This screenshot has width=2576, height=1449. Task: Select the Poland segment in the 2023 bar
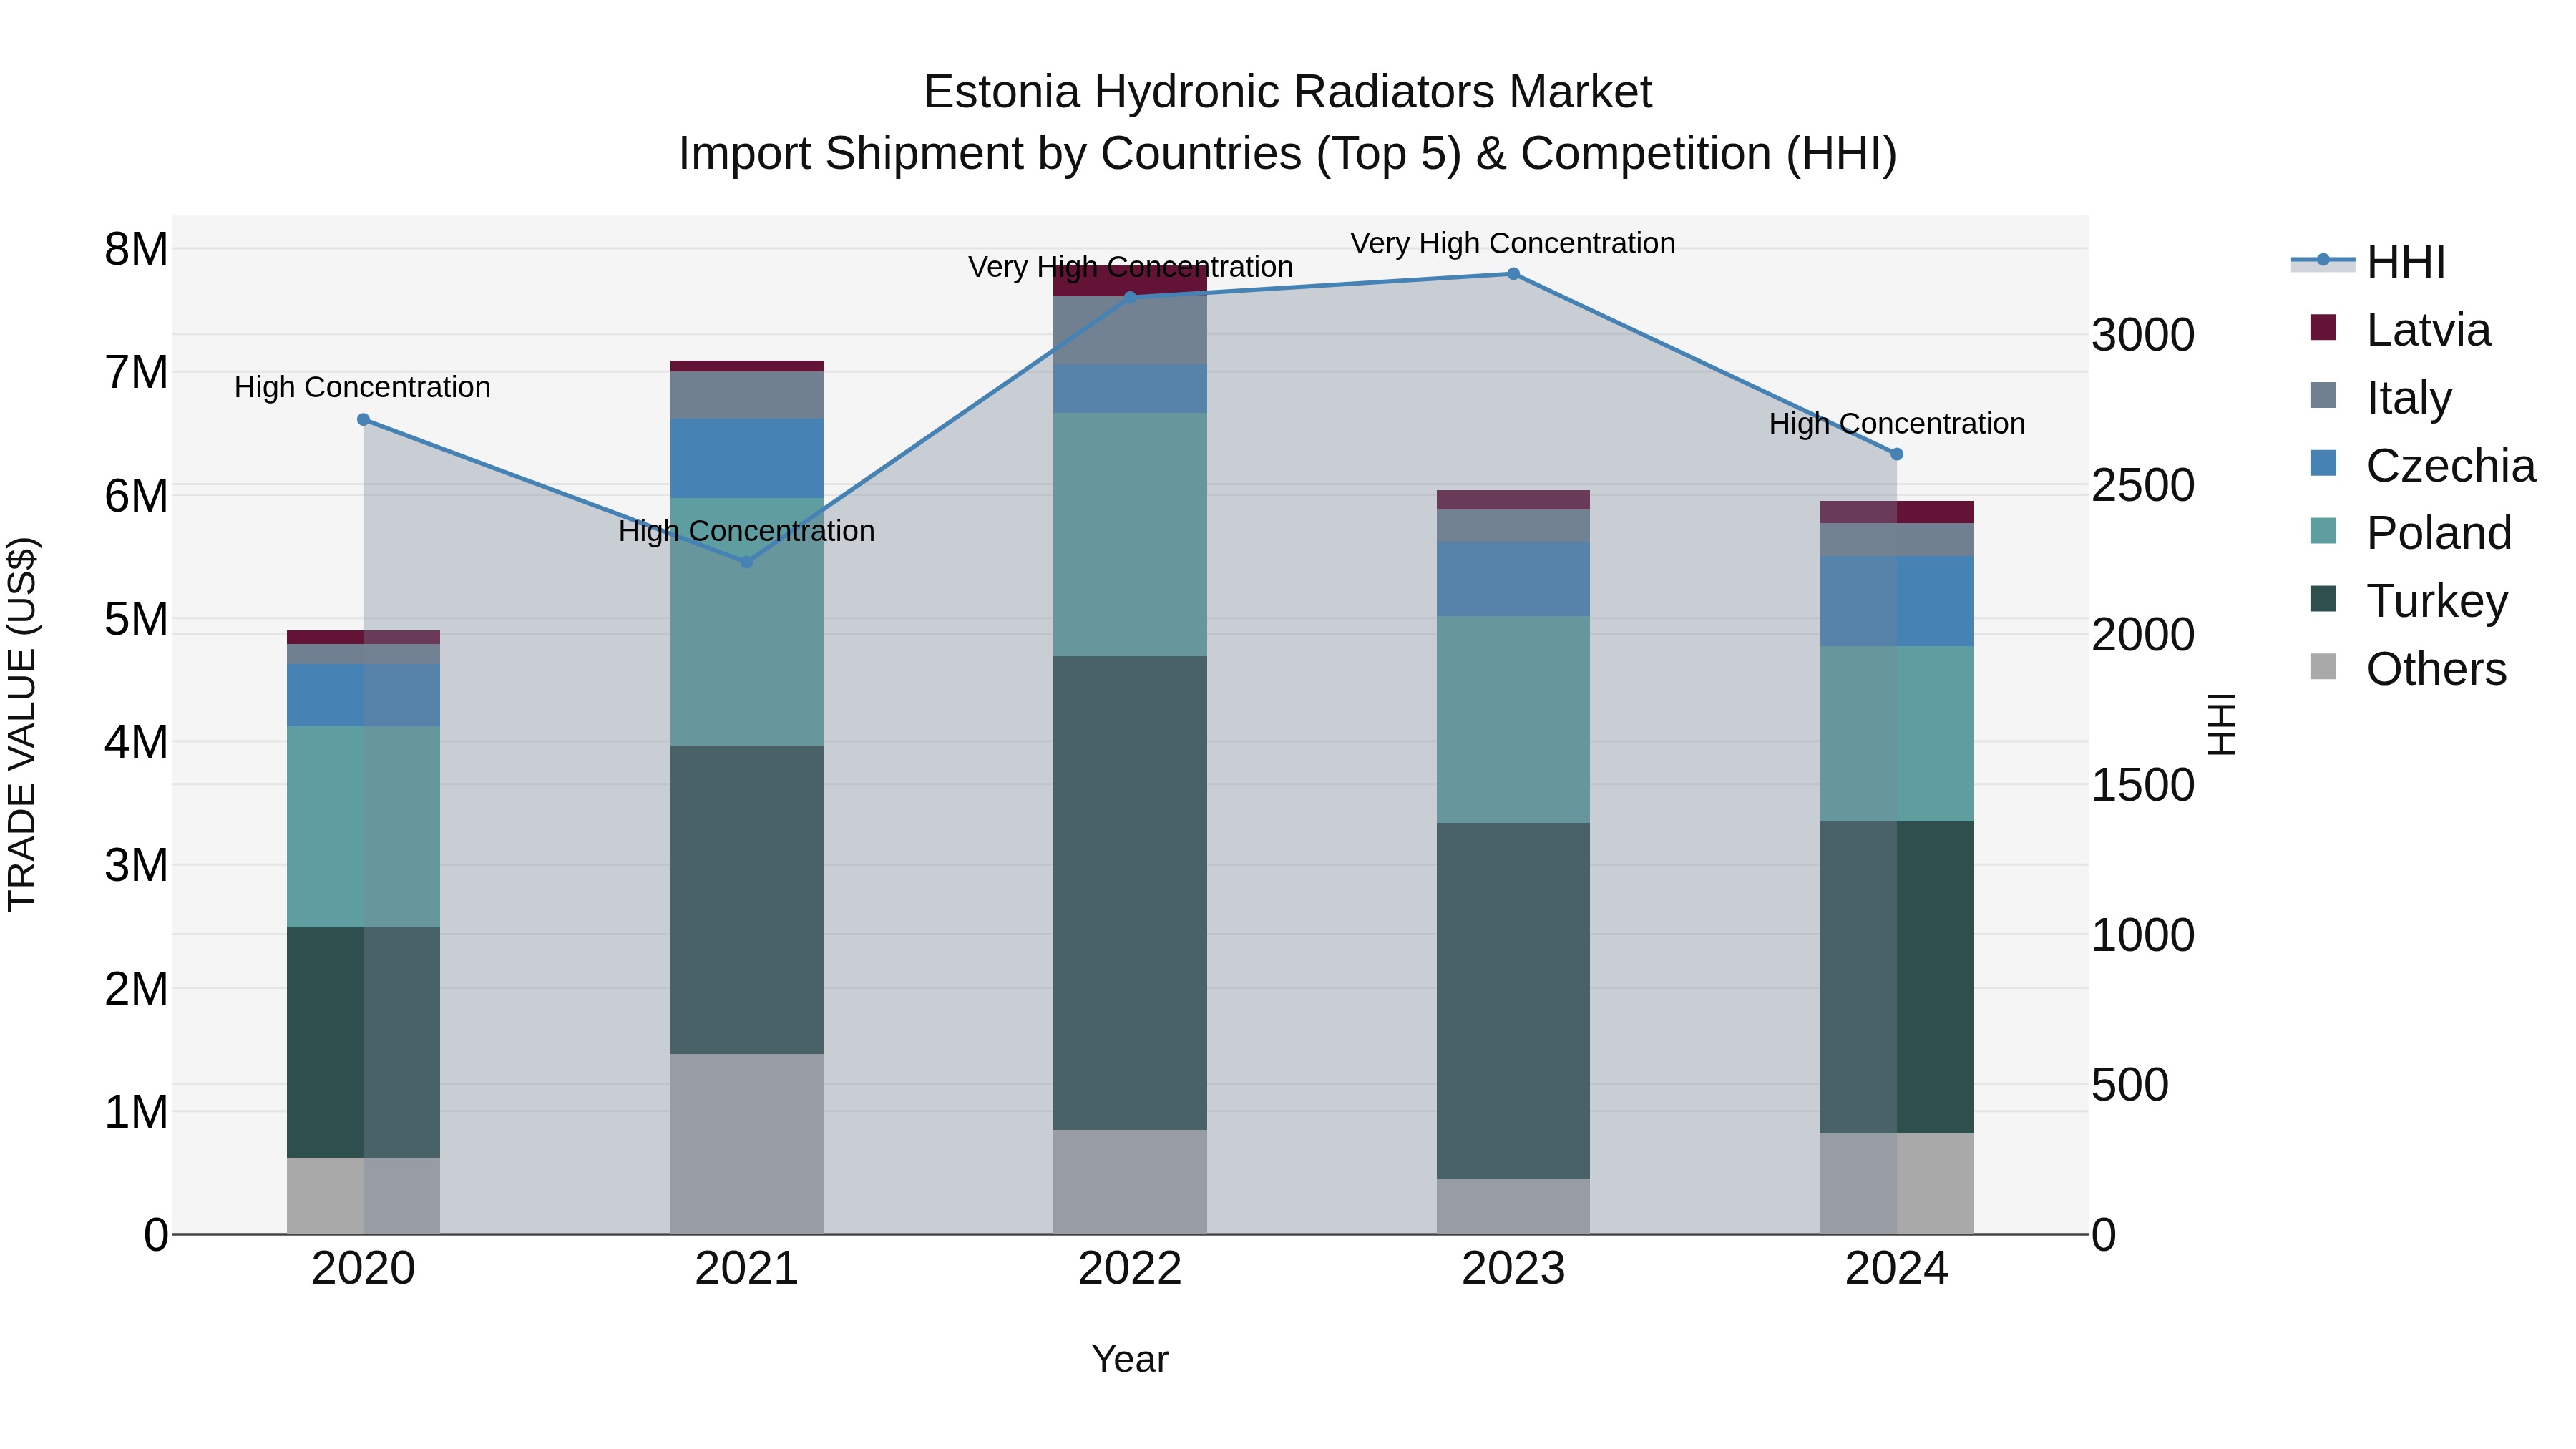(1513, 720)
